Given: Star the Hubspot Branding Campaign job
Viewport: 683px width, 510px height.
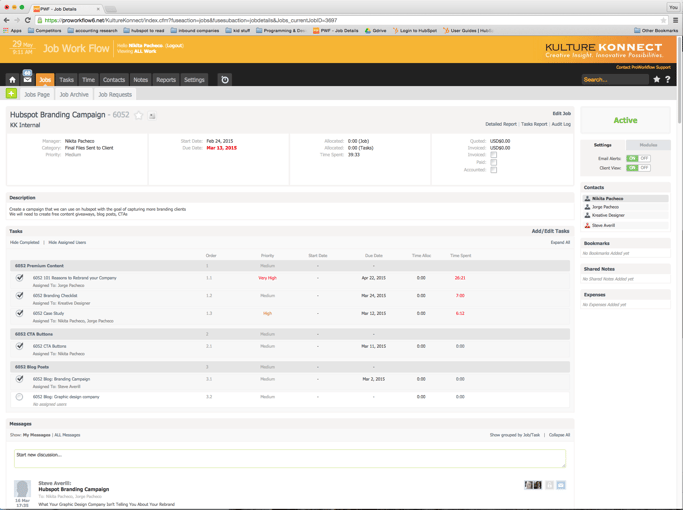Looking at the screenshot, I should pos(139,115).
